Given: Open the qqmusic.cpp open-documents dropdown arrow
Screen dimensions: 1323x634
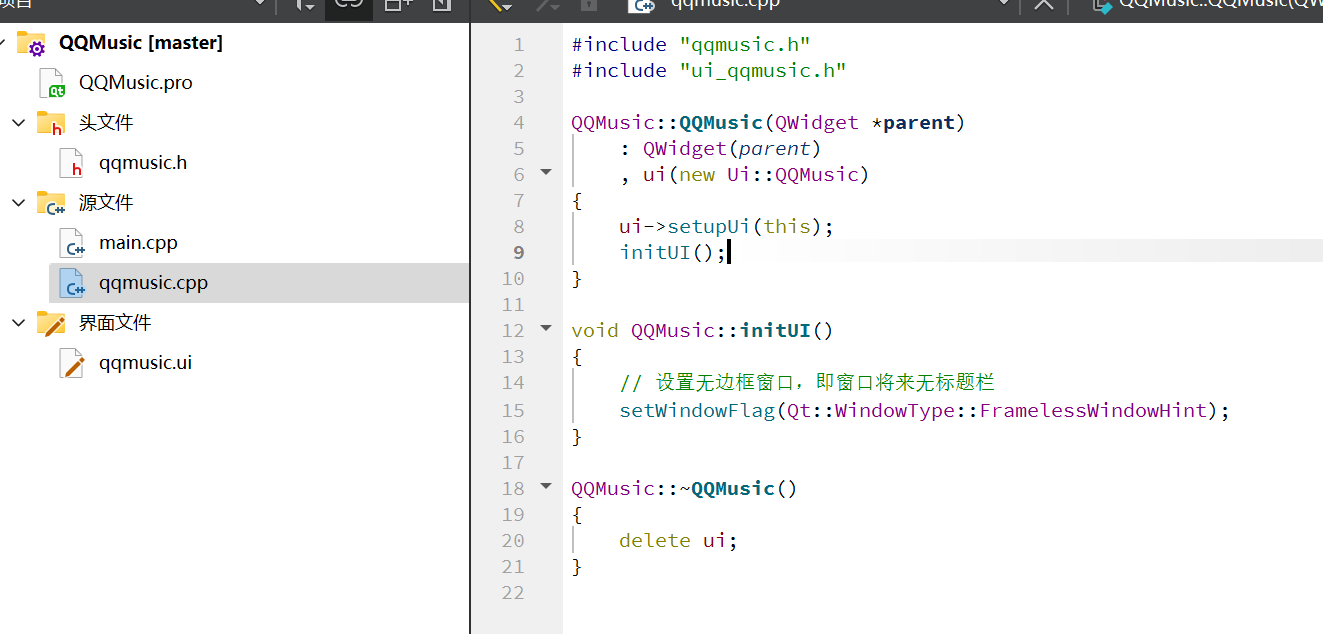Looking at the screenshot, I should 1005,5.
